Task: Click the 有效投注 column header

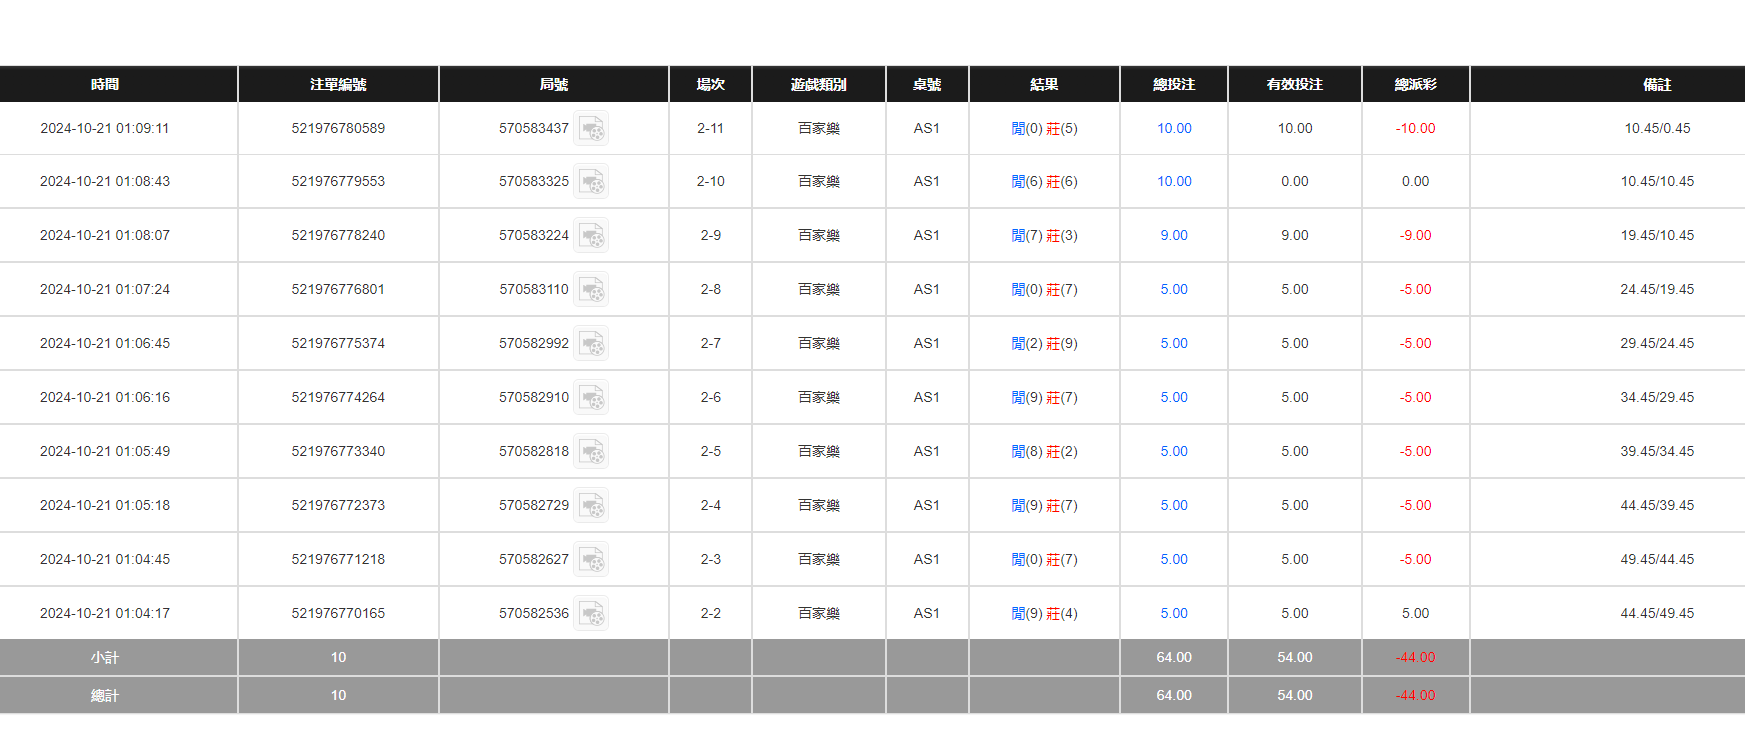Action: point(1294,84)
